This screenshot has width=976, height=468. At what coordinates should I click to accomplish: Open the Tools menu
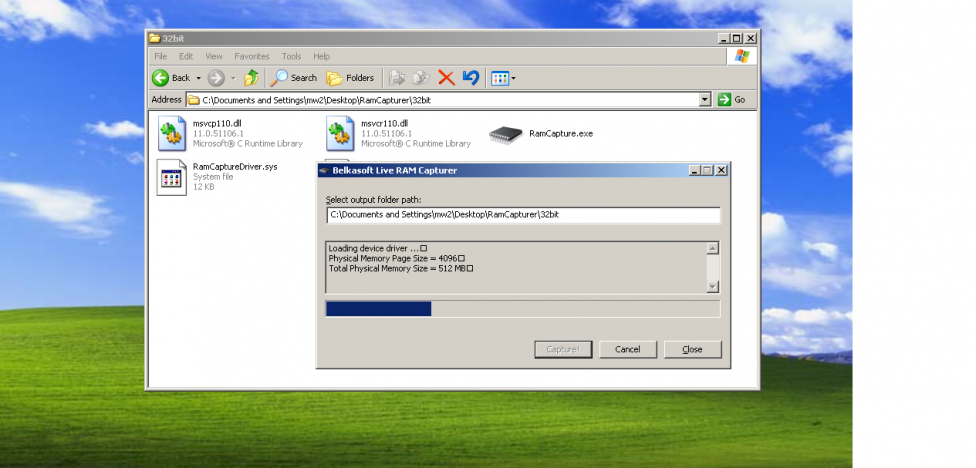pos(291,56)
